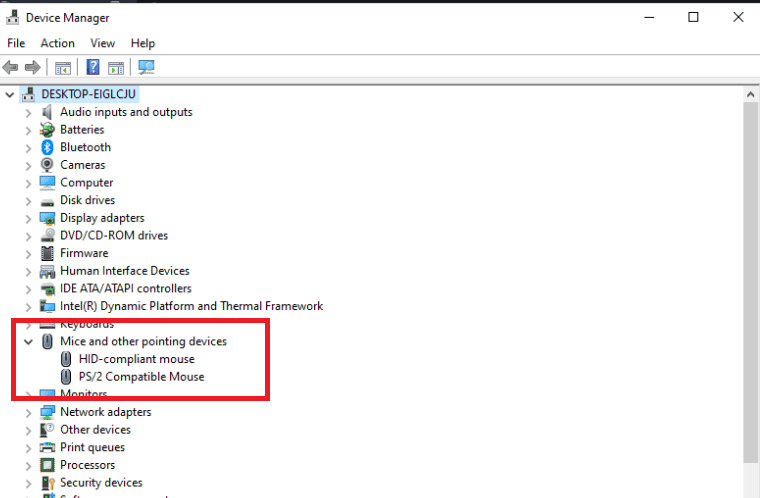760x498 pixels.
Task: Click Scan for hardware changes monitor icon
Action: pyautogui.click(x=146, y=67)
